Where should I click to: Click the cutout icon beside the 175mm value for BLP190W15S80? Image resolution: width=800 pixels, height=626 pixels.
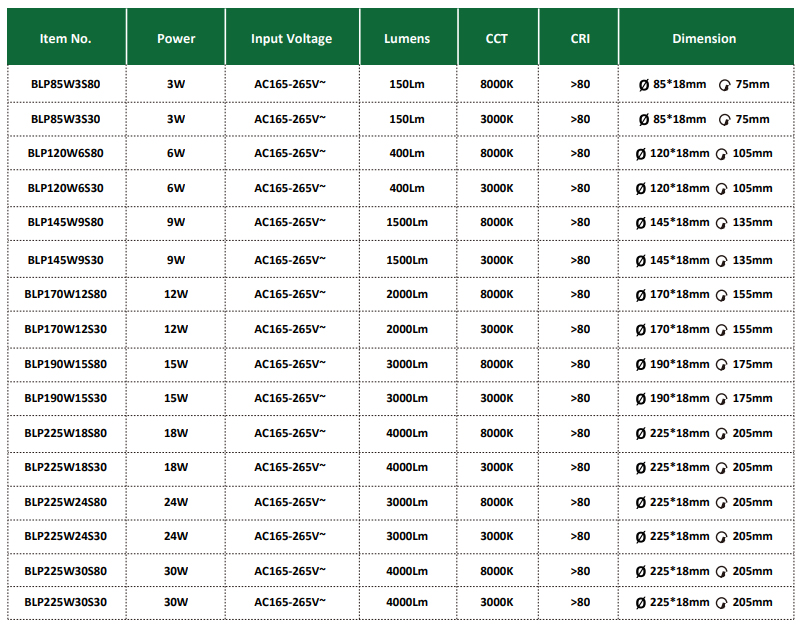[721, 365]
